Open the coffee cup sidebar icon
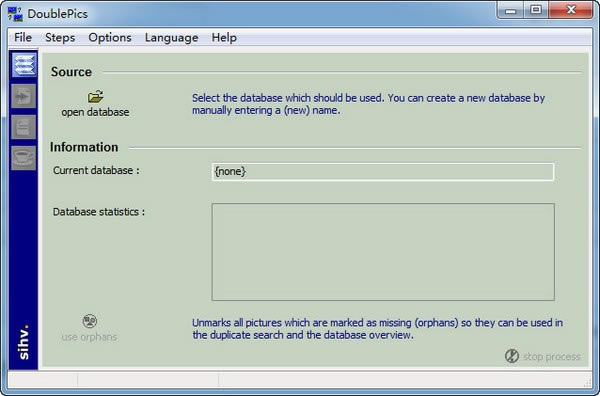 click(24, 158)
